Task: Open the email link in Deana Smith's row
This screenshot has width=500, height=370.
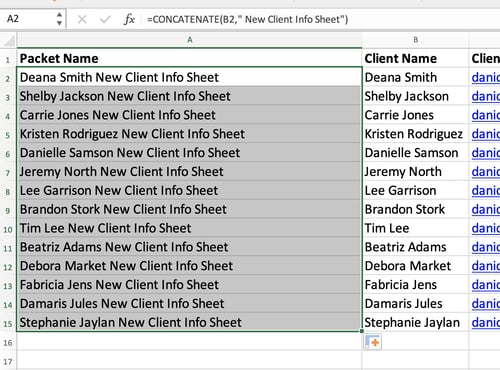Action: (486, 77)
